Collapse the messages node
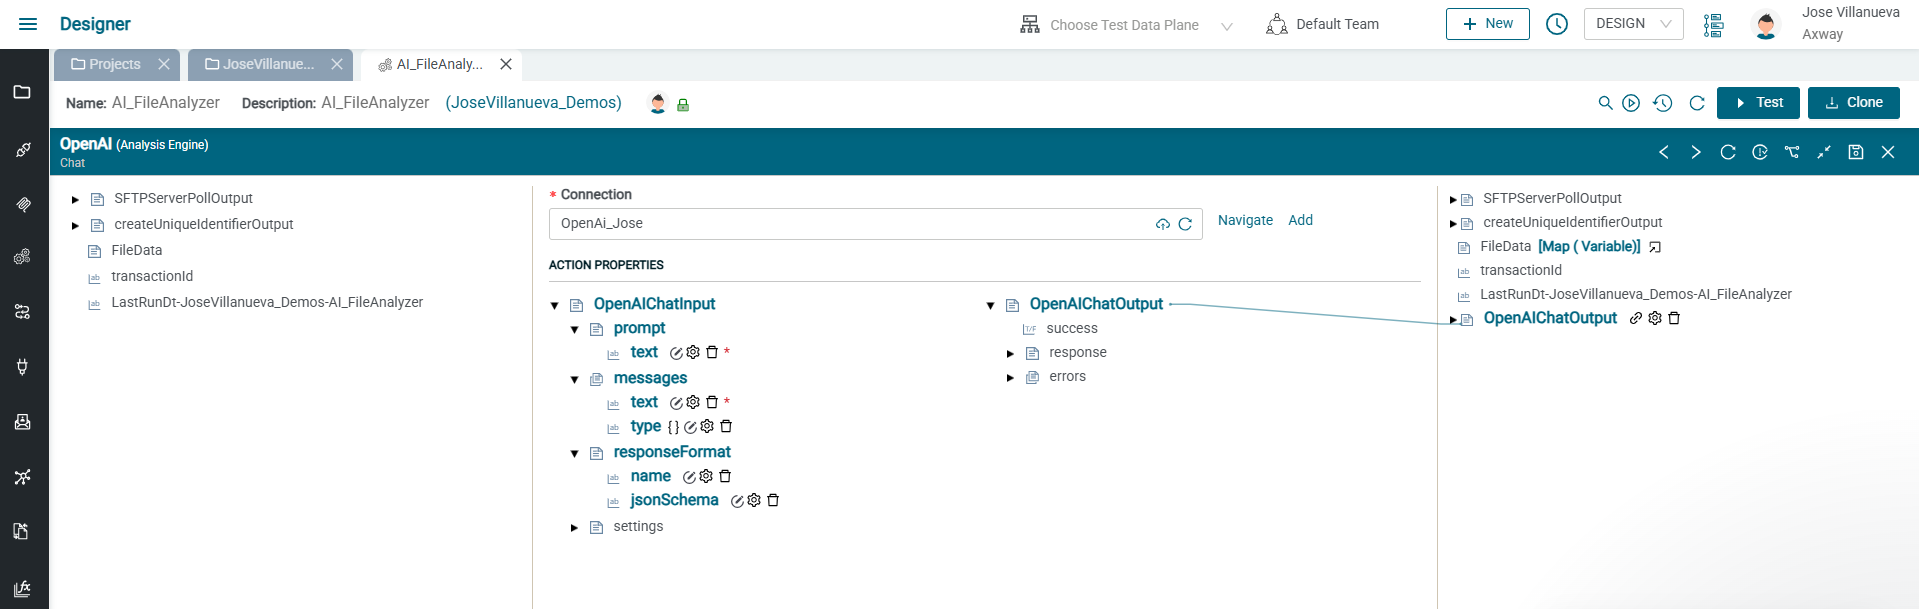This screenshot has height=609, width=1919. pyautogui.click(x=575, y=379)
